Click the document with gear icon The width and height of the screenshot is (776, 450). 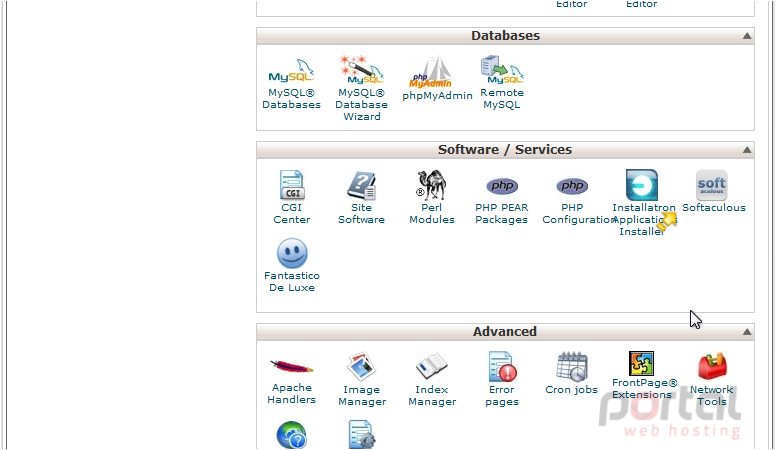coord(361,435)
